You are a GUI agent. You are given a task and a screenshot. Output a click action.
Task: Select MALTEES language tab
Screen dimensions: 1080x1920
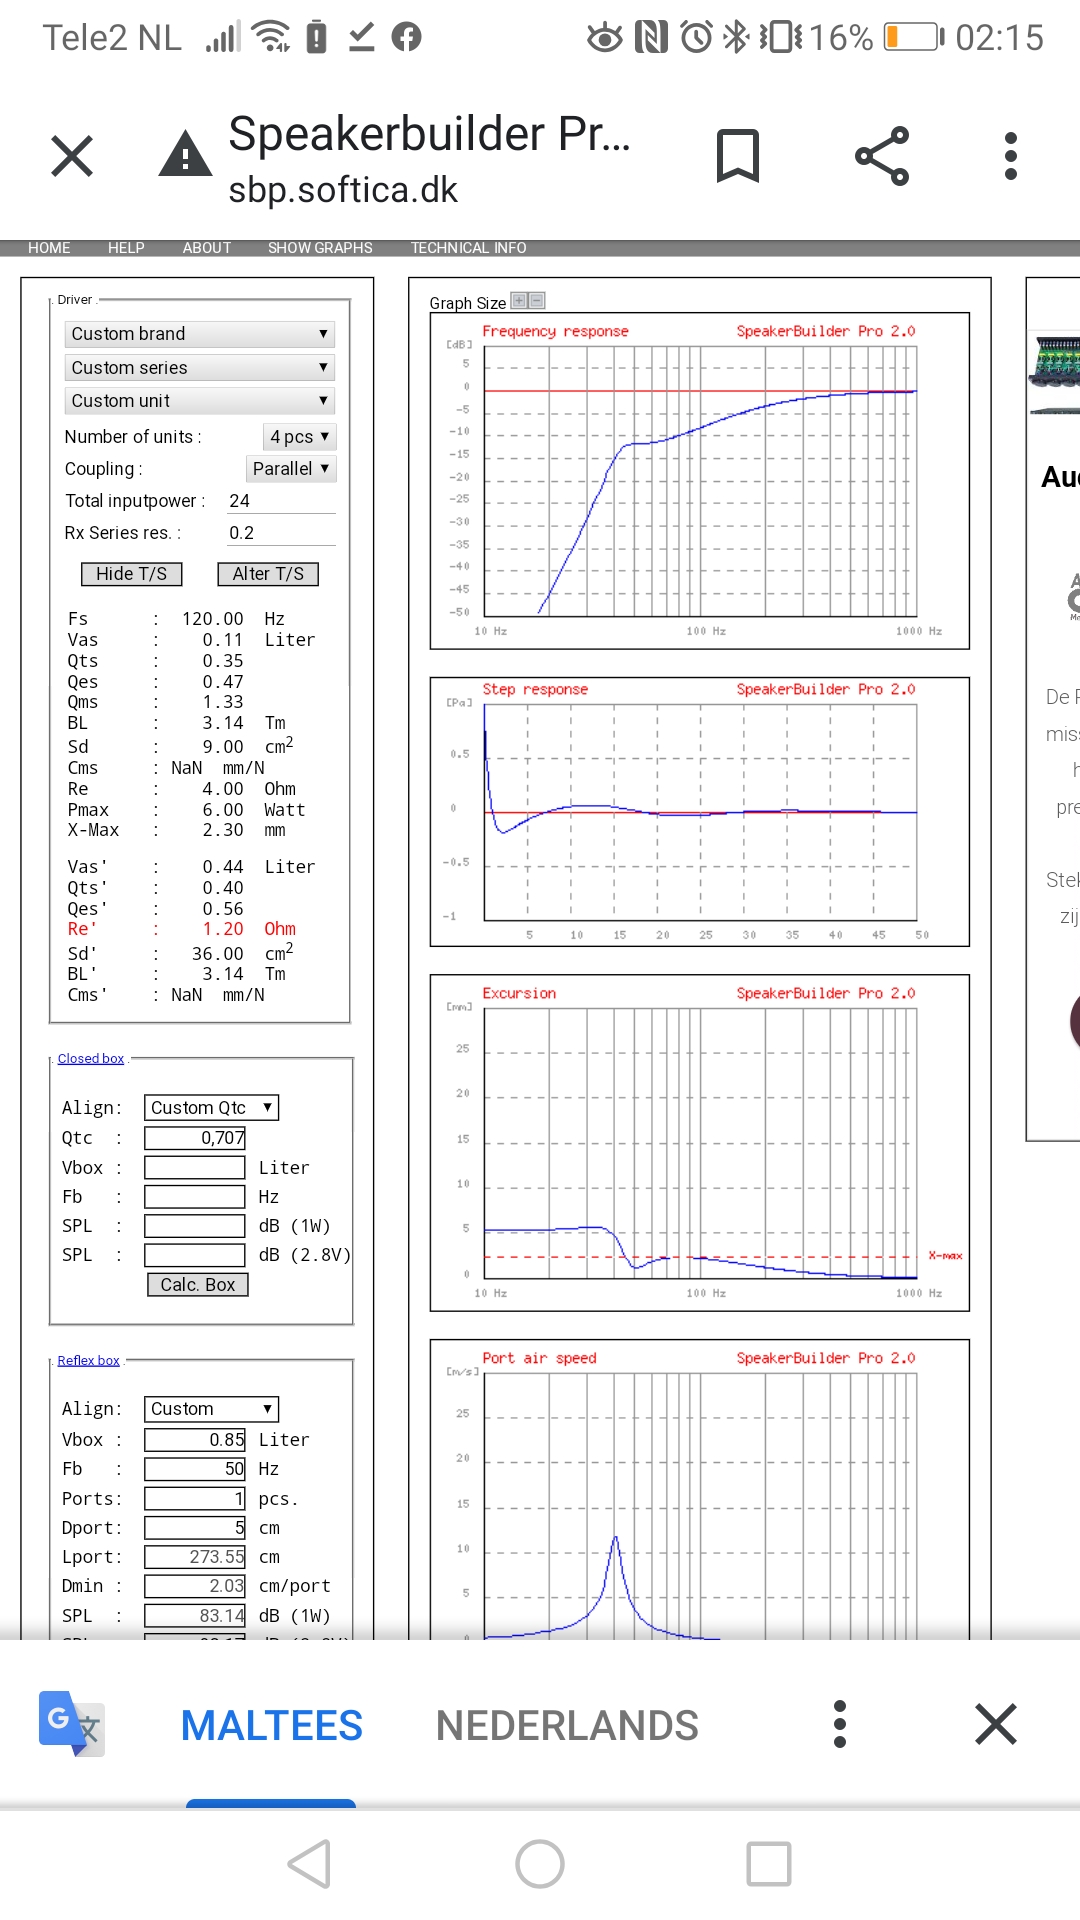click(x=271, y=1725)
